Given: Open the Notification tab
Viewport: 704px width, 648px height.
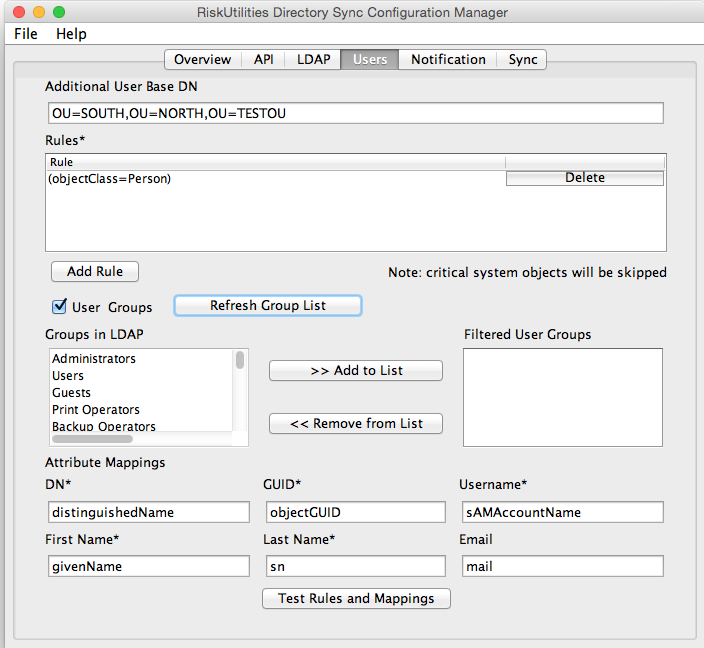Looking at the screenshot, I should tap(448, 59).
